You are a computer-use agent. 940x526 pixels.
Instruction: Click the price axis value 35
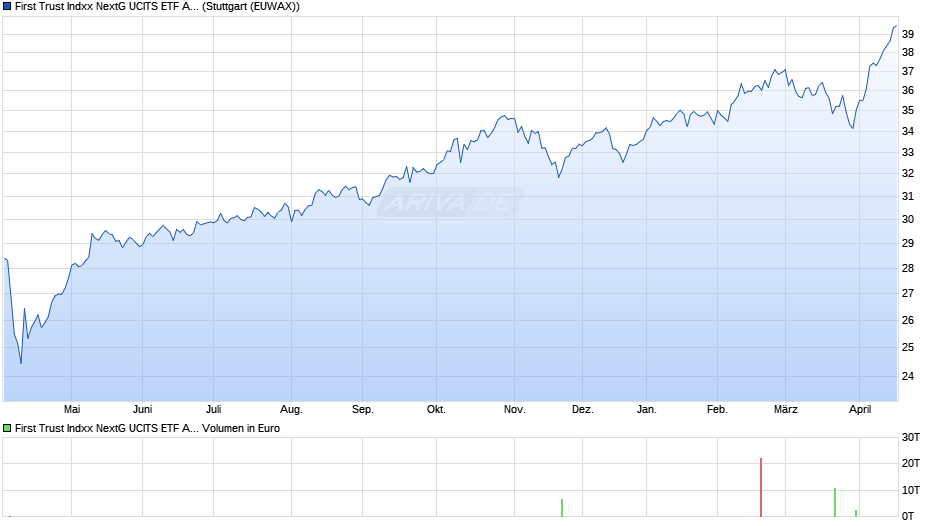908,110
